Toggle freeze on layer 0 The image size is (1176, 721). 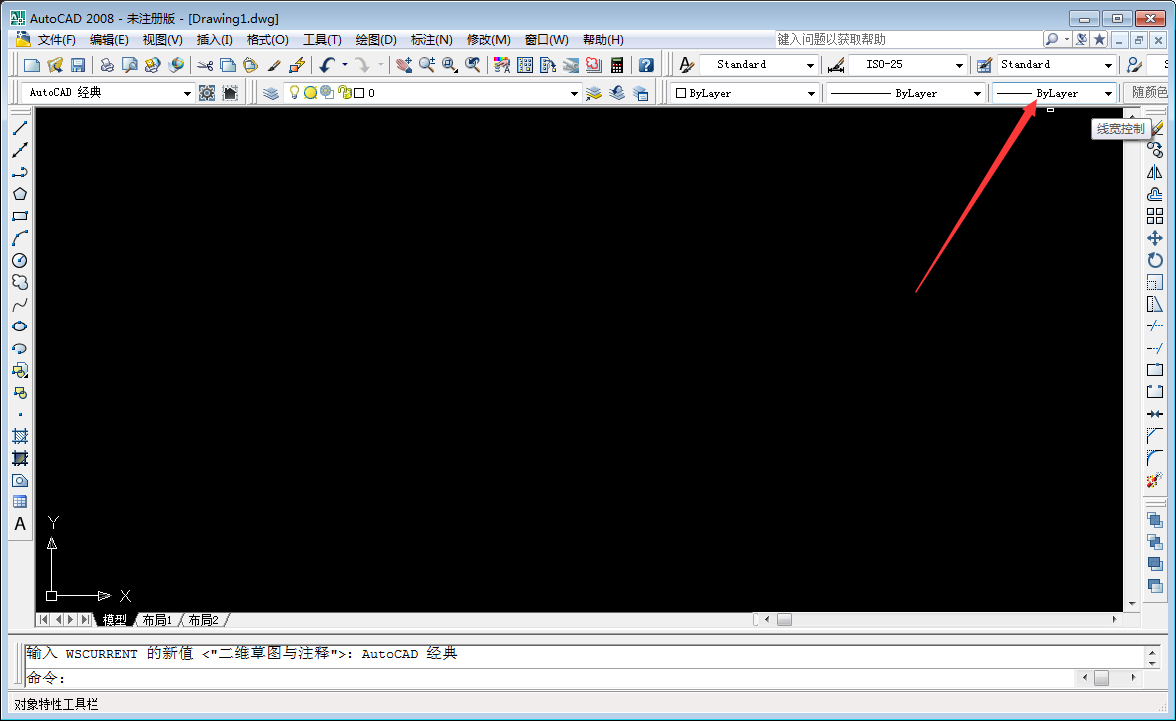[x=310, y=92]
